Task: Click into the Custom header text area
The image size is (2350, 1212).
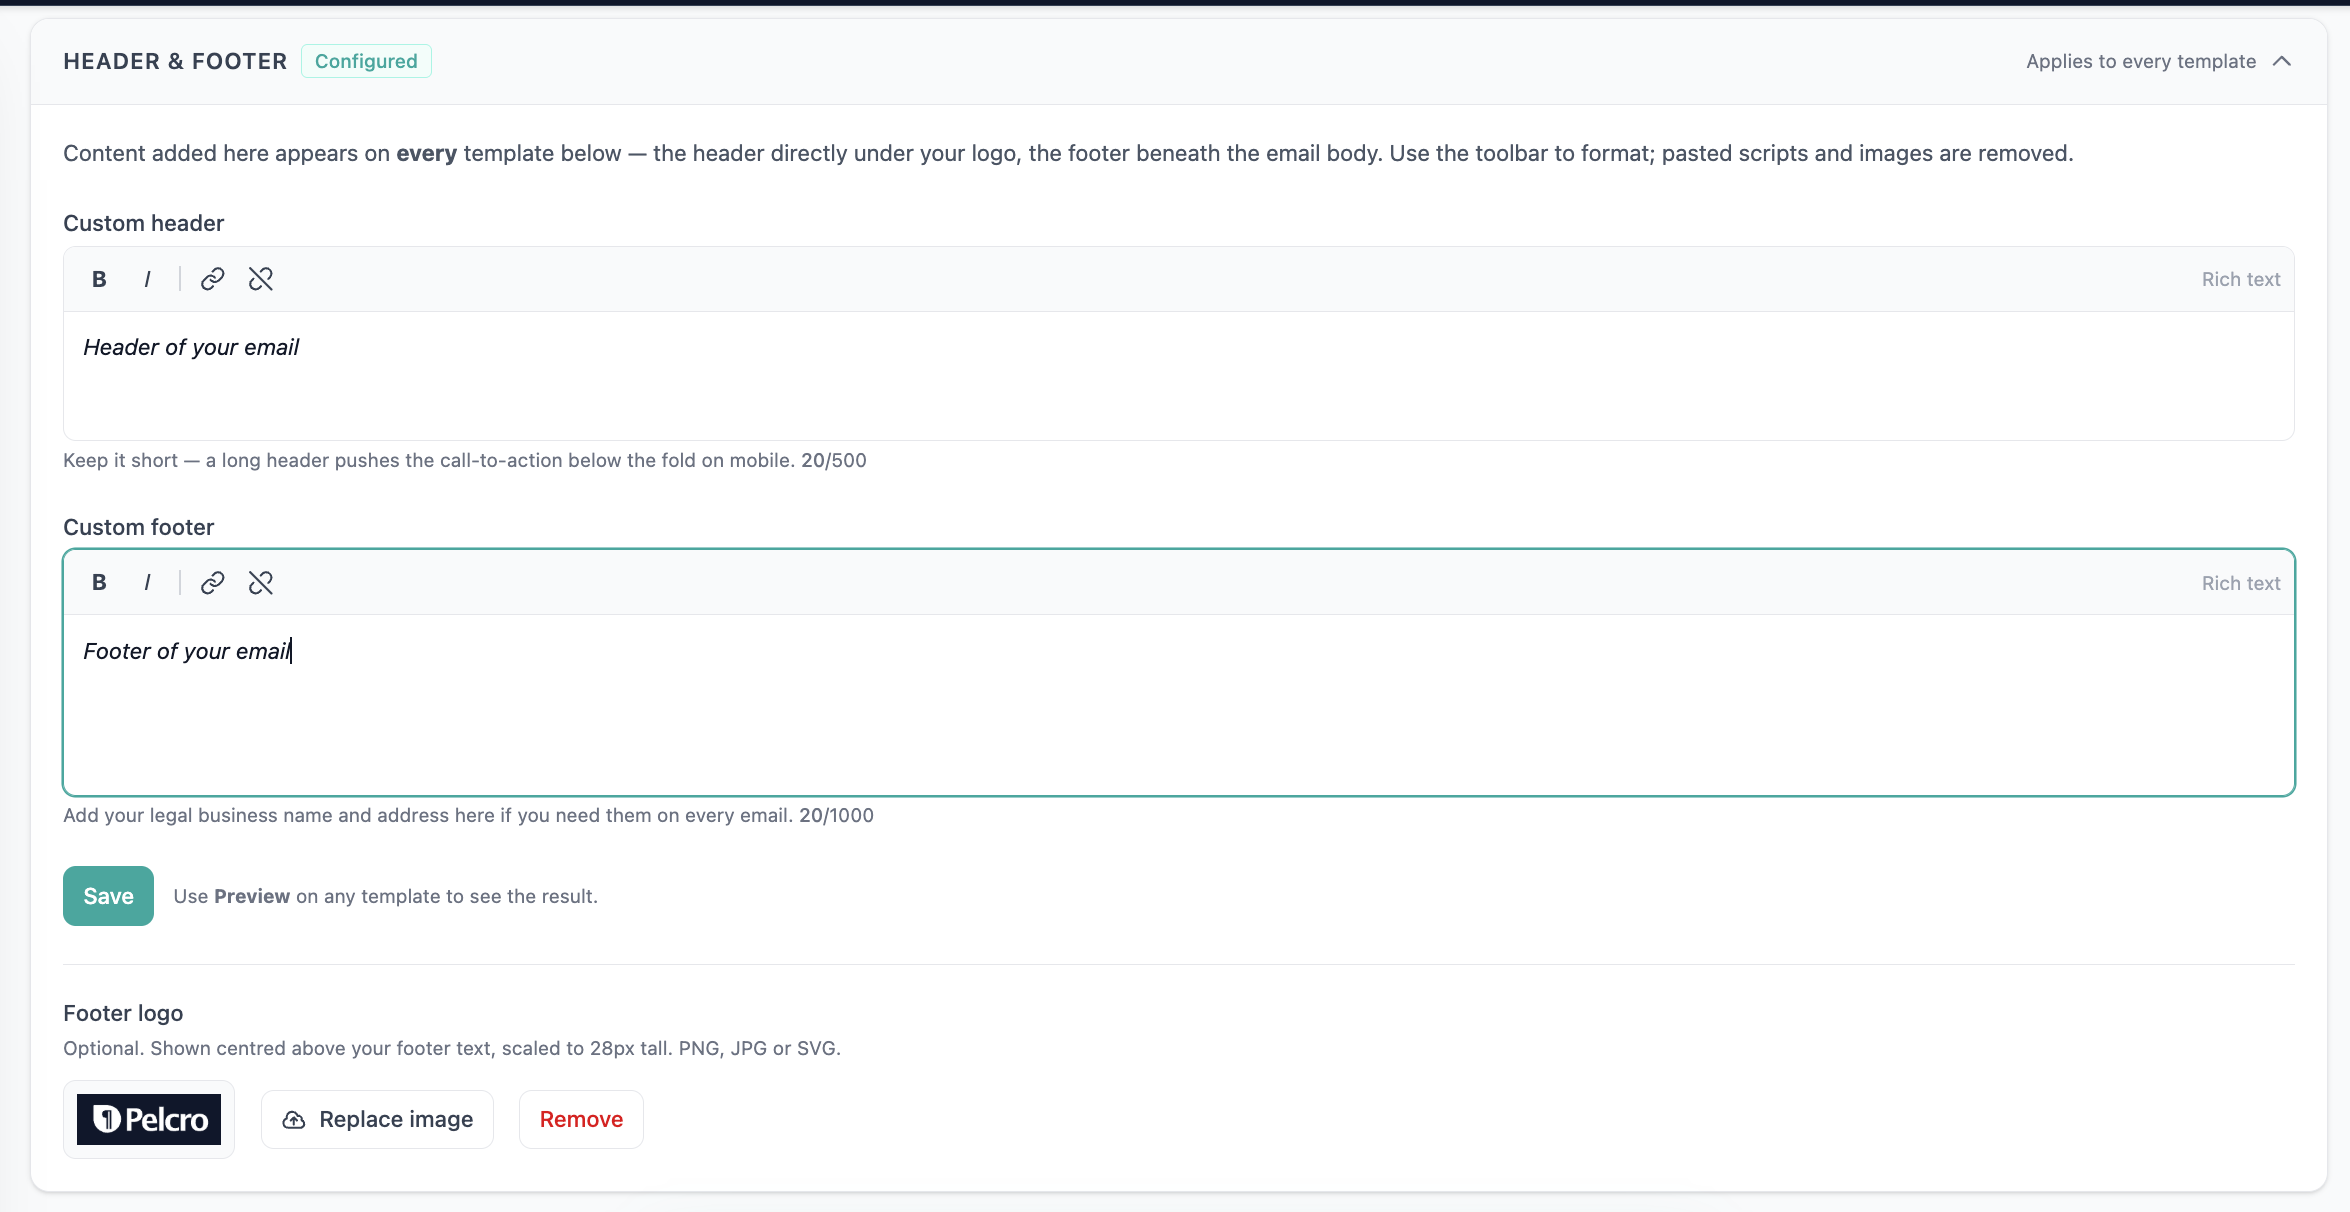Action: click(1179, 376)
